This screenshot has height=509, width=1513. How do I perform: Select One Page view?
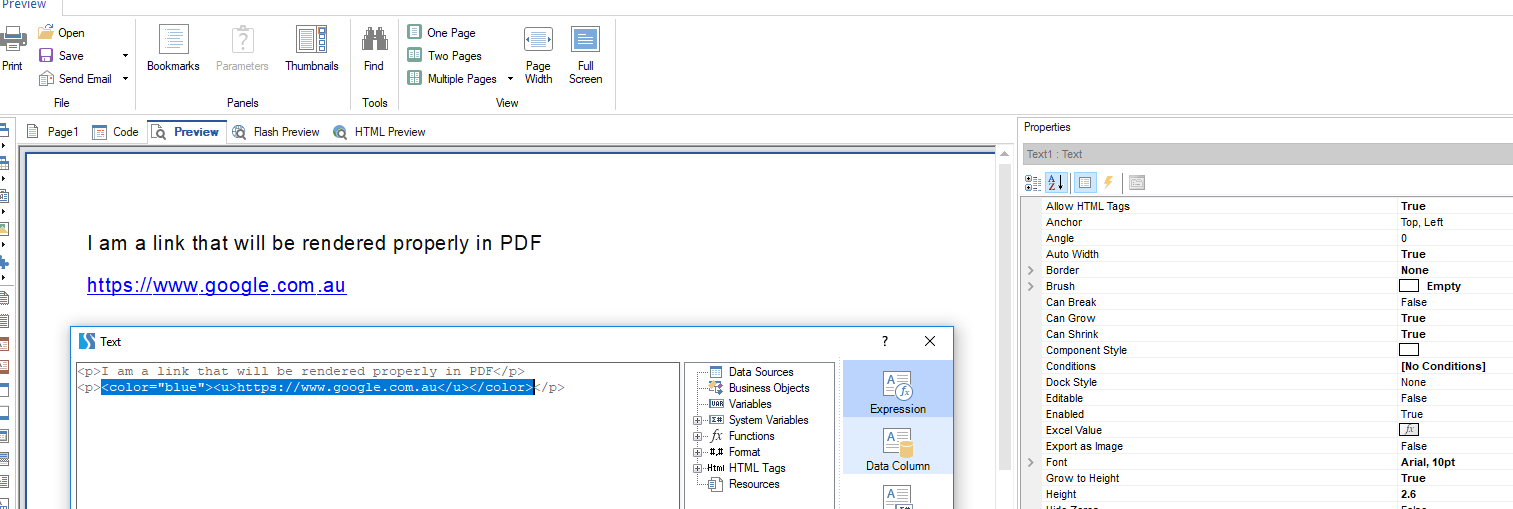[441, 33]
